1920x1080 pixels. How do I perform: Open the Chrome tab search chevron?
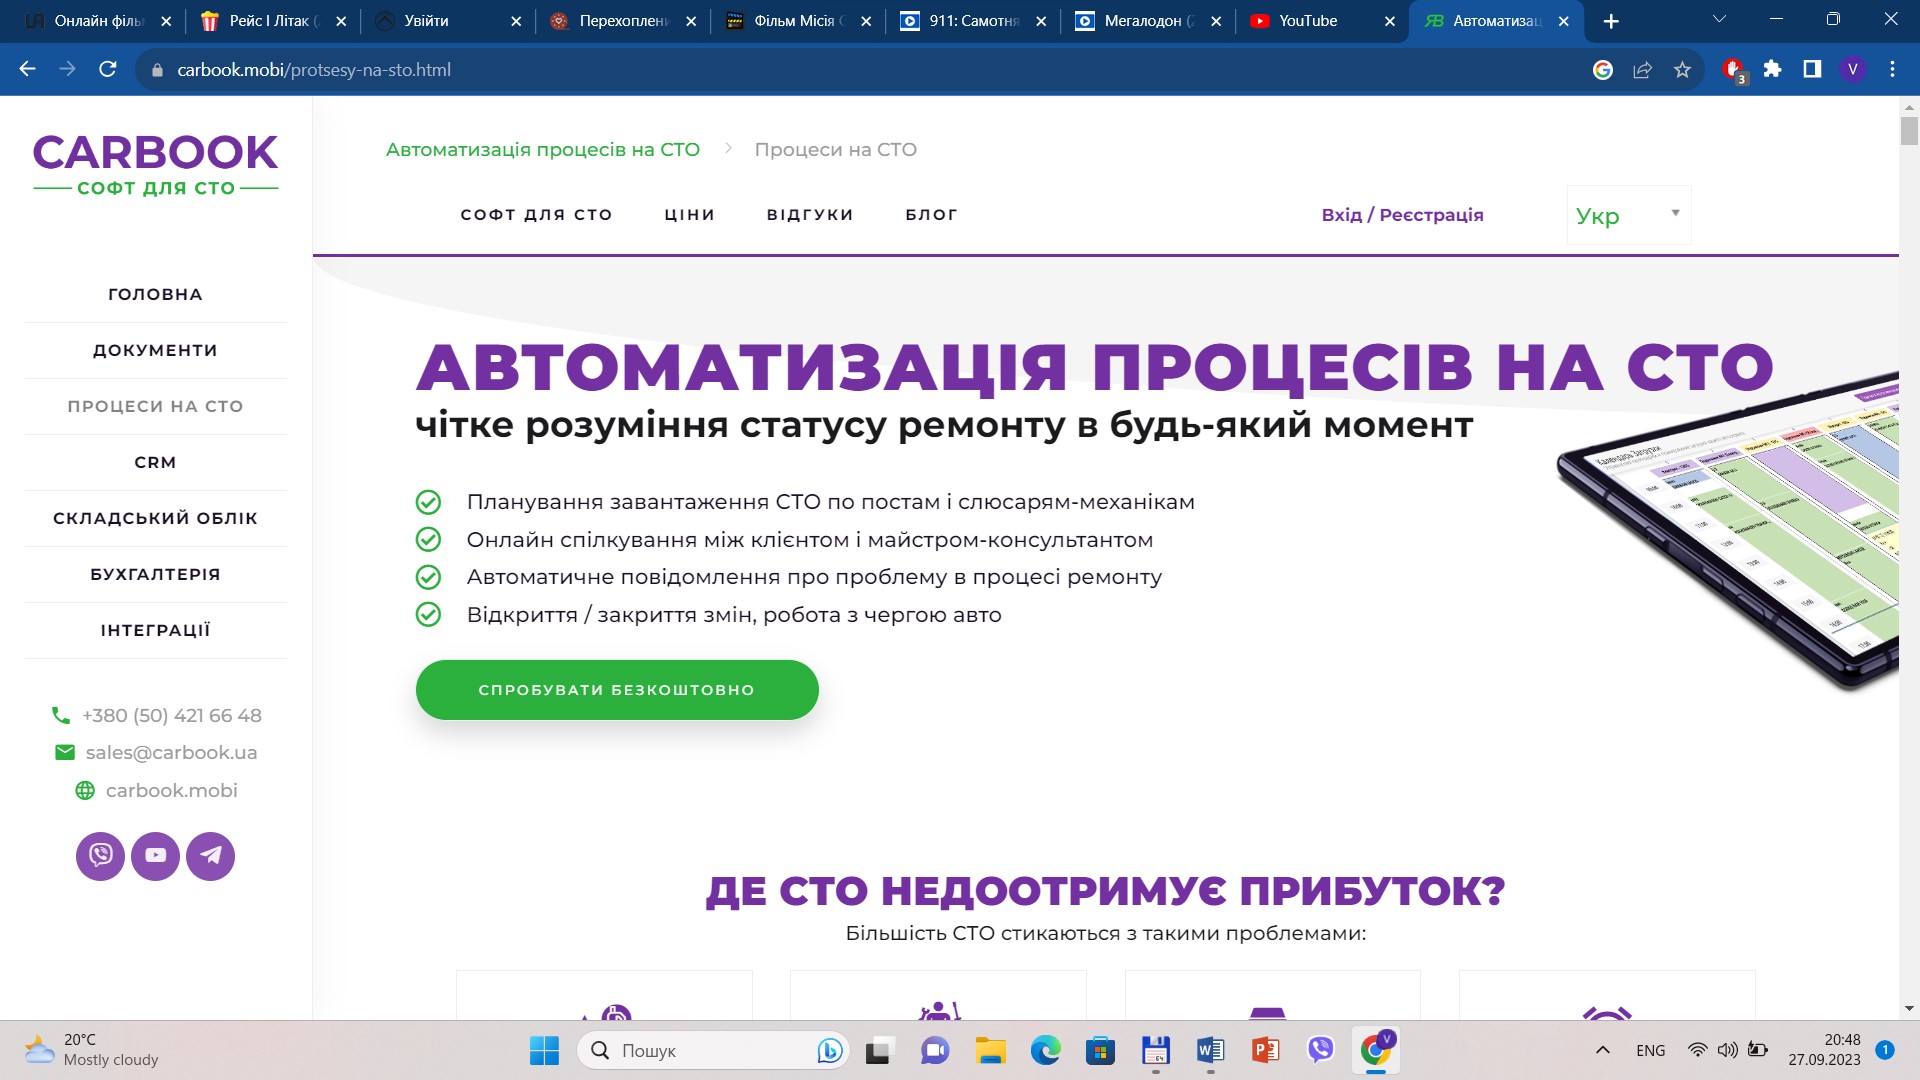[1719, 20]
